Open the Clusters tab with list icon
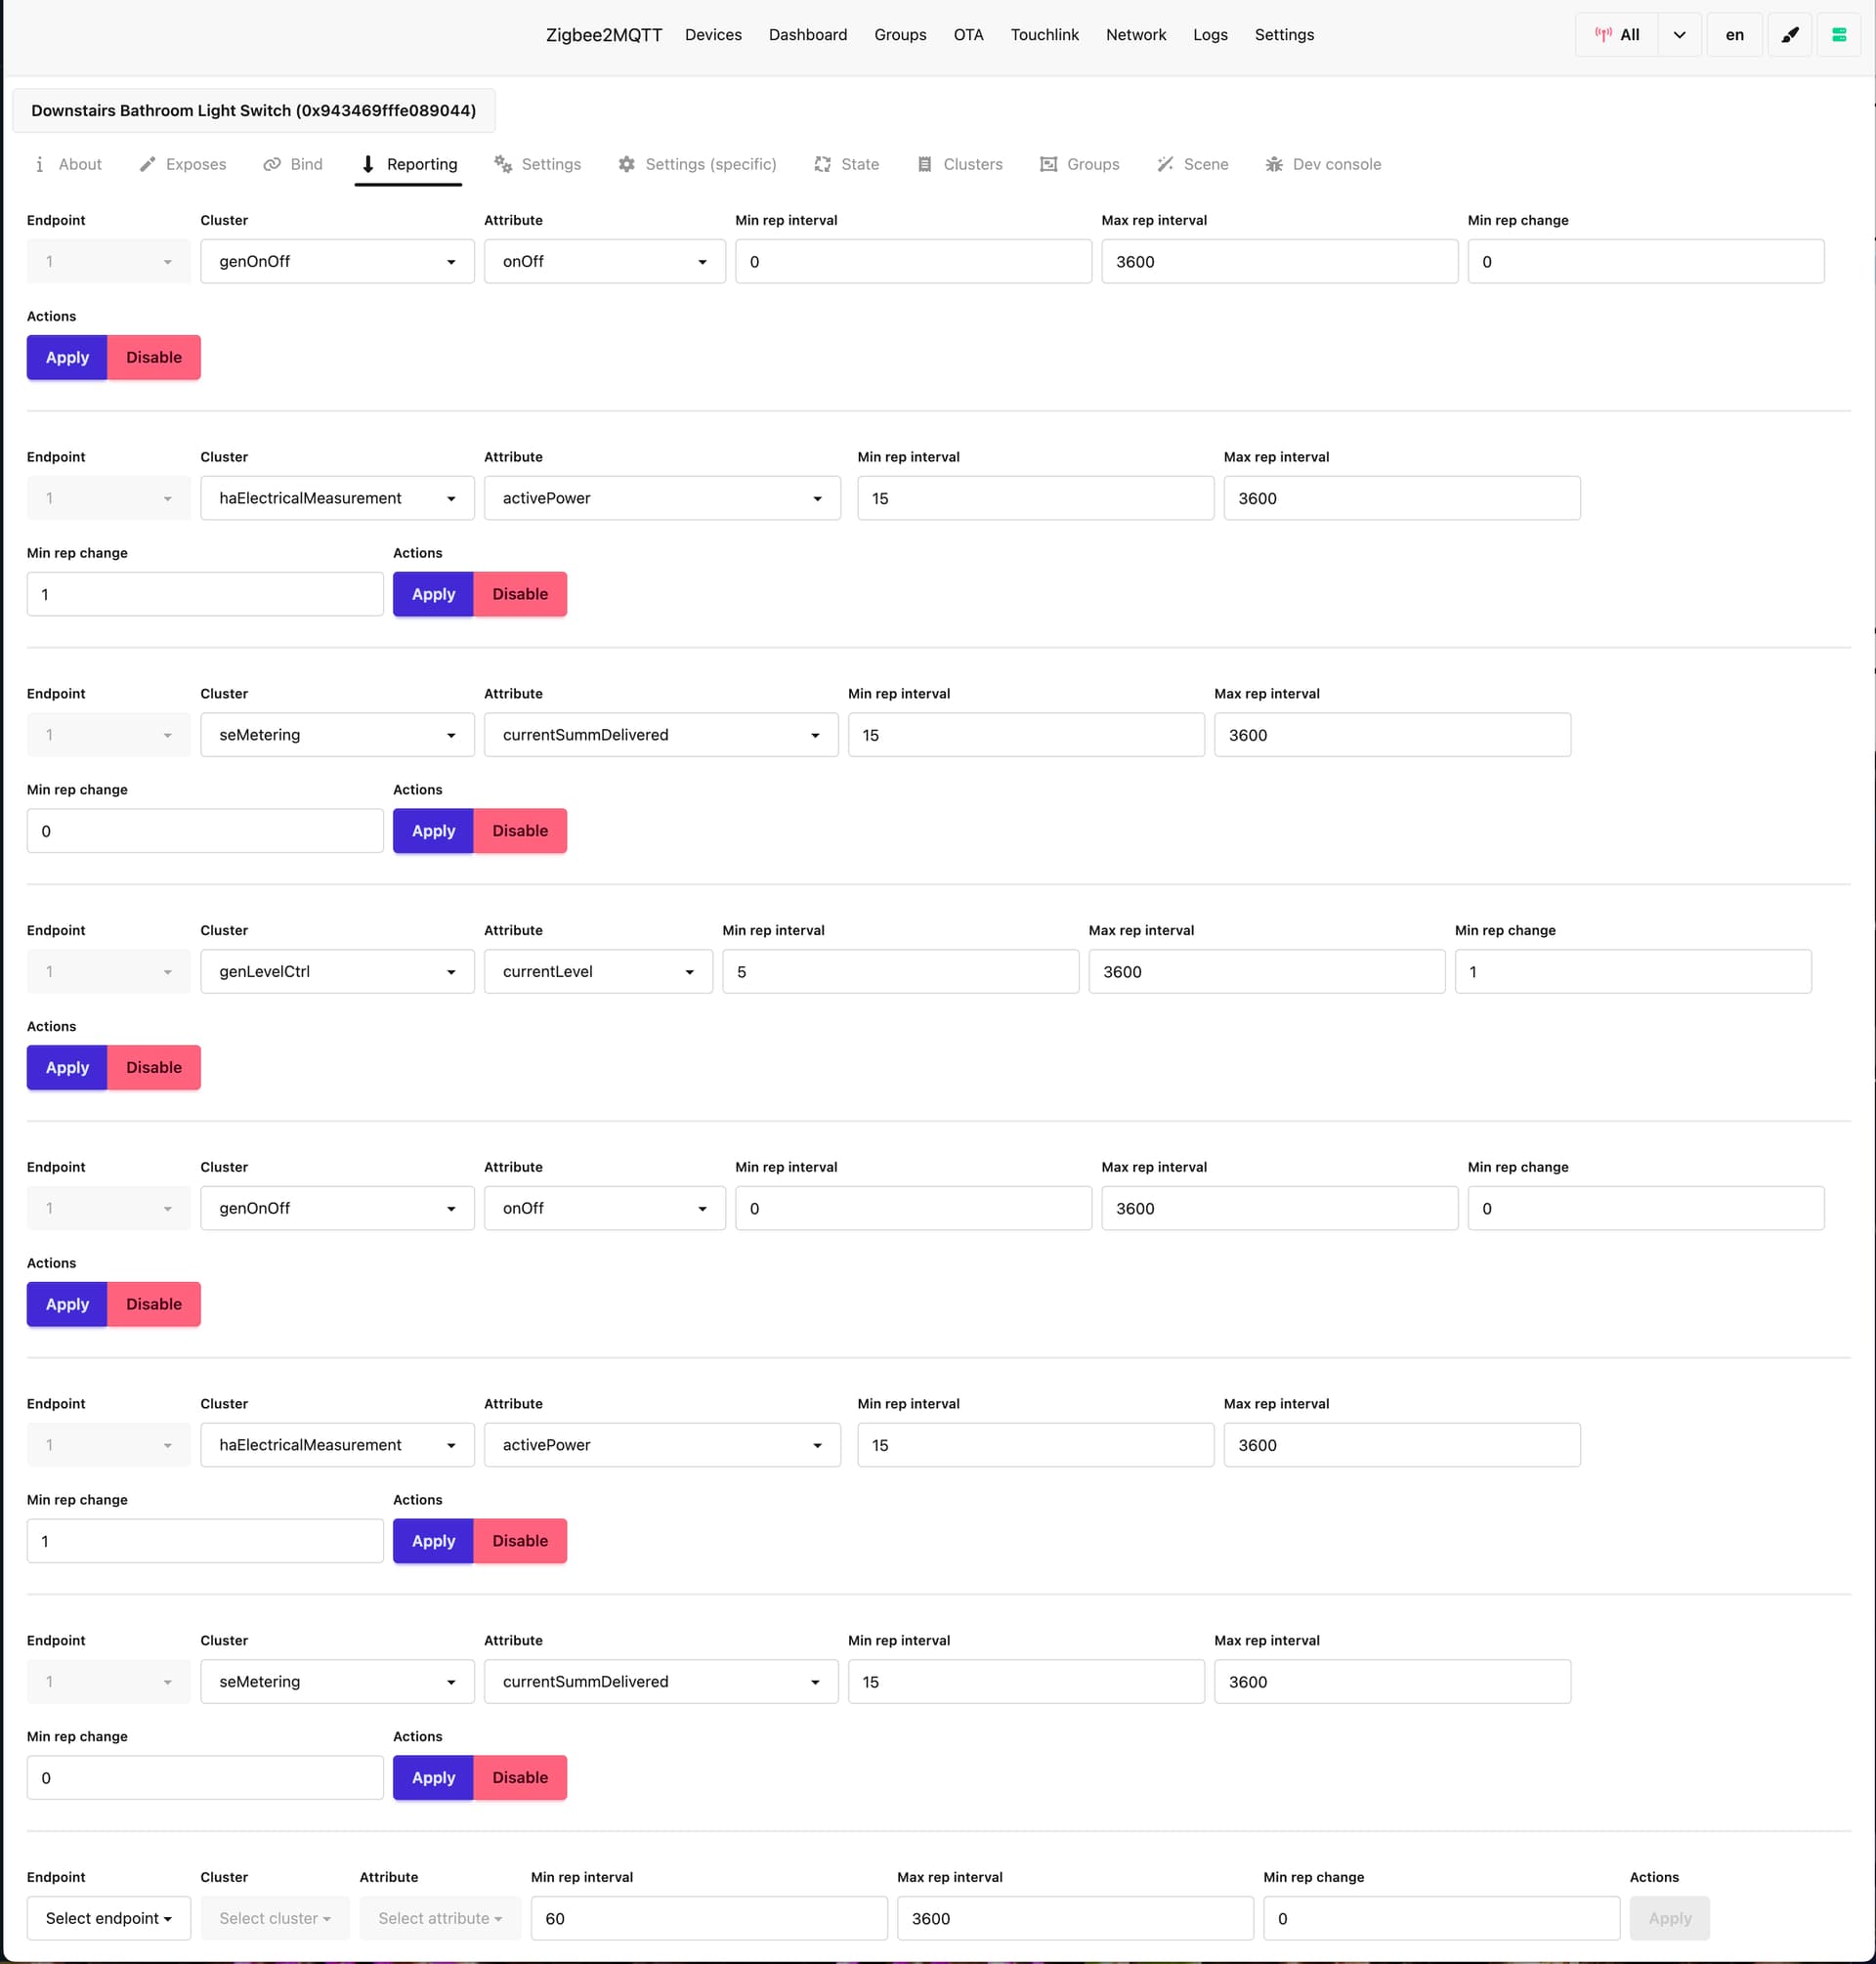 click(x=959, y=164)
